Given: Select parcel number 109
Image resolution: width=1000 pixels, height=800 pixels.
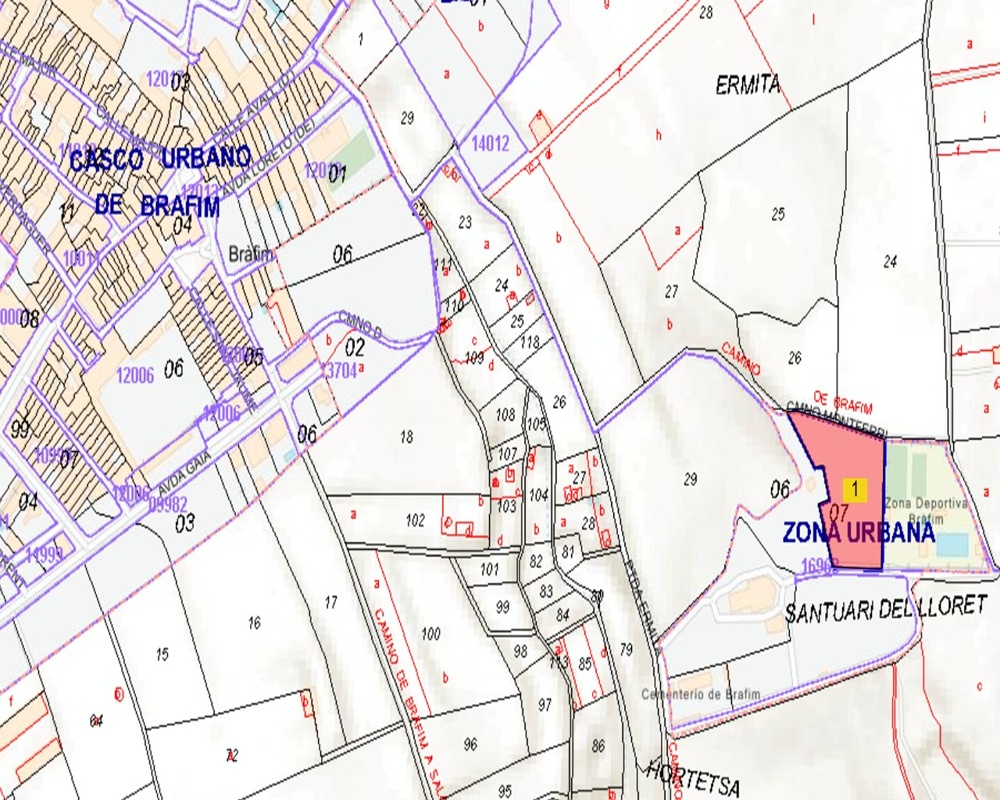Looking at the screenshot, I should (474, 358).
